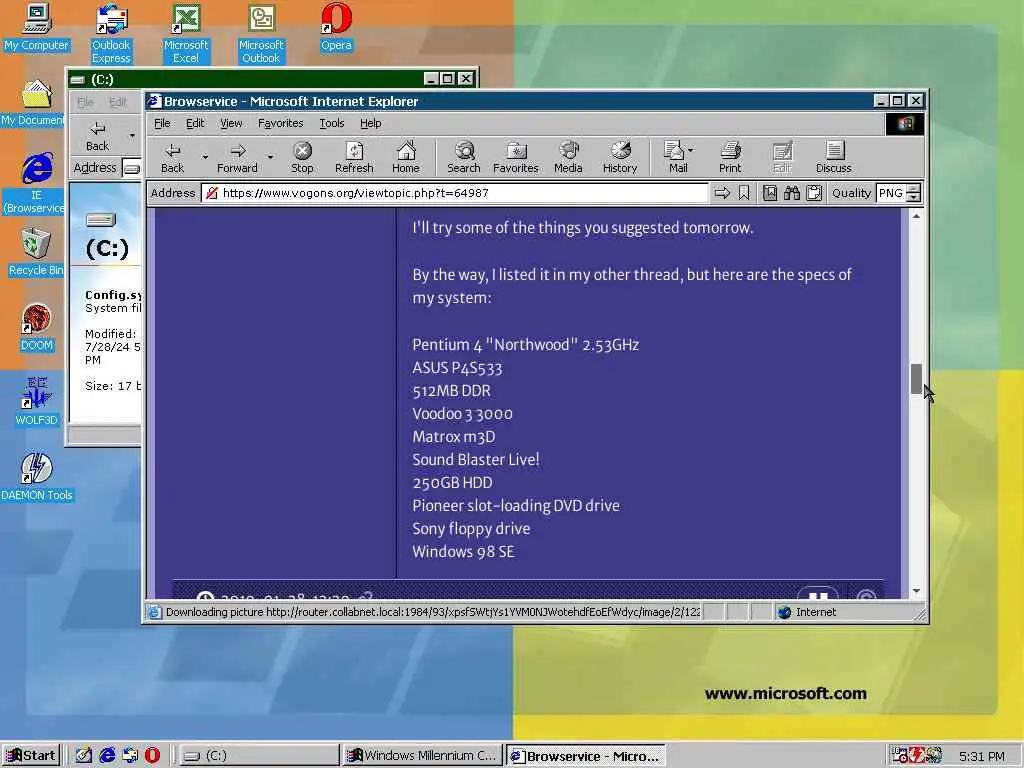This screenshot has width=1024, height=768.
Task: Switch to (C:) taskbar button
Action: pyautogui.click(x=258, y=756)
